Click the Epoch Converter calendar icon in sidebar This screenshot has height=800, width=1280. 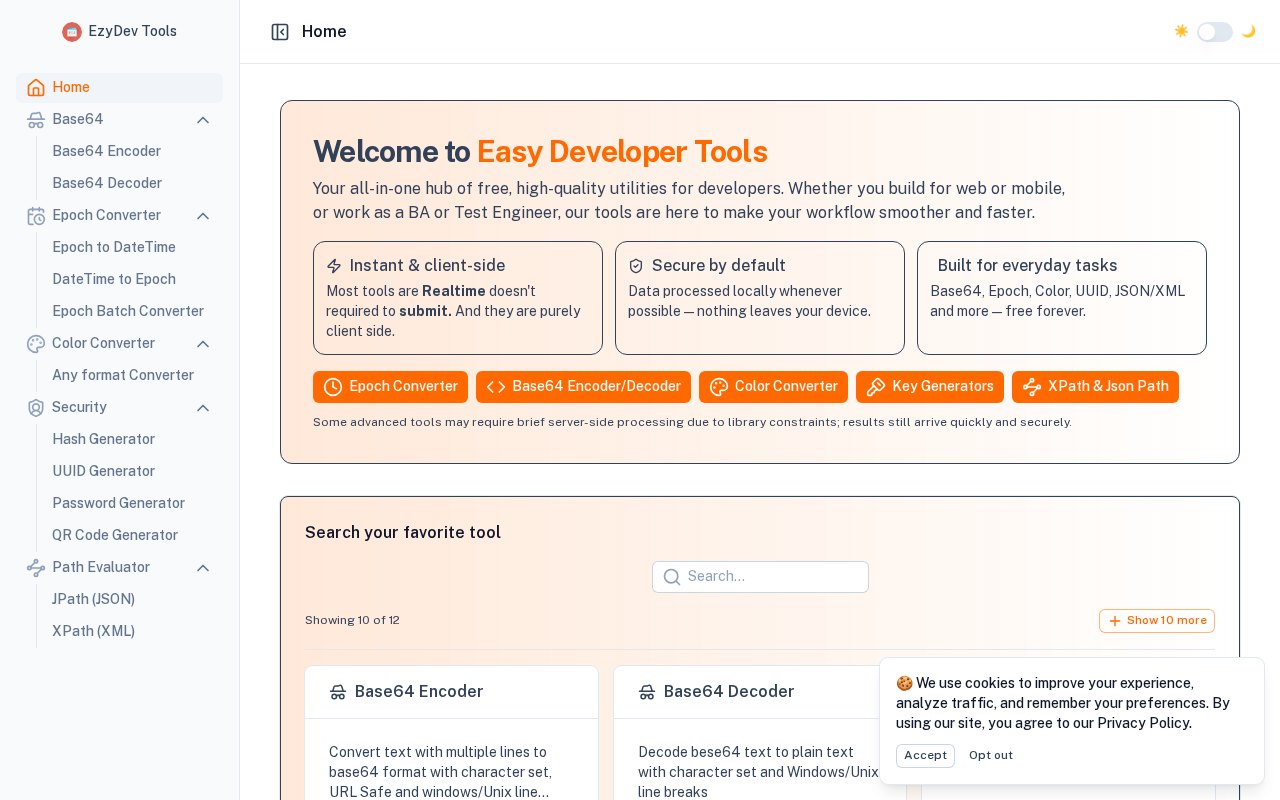pos(36,216)
